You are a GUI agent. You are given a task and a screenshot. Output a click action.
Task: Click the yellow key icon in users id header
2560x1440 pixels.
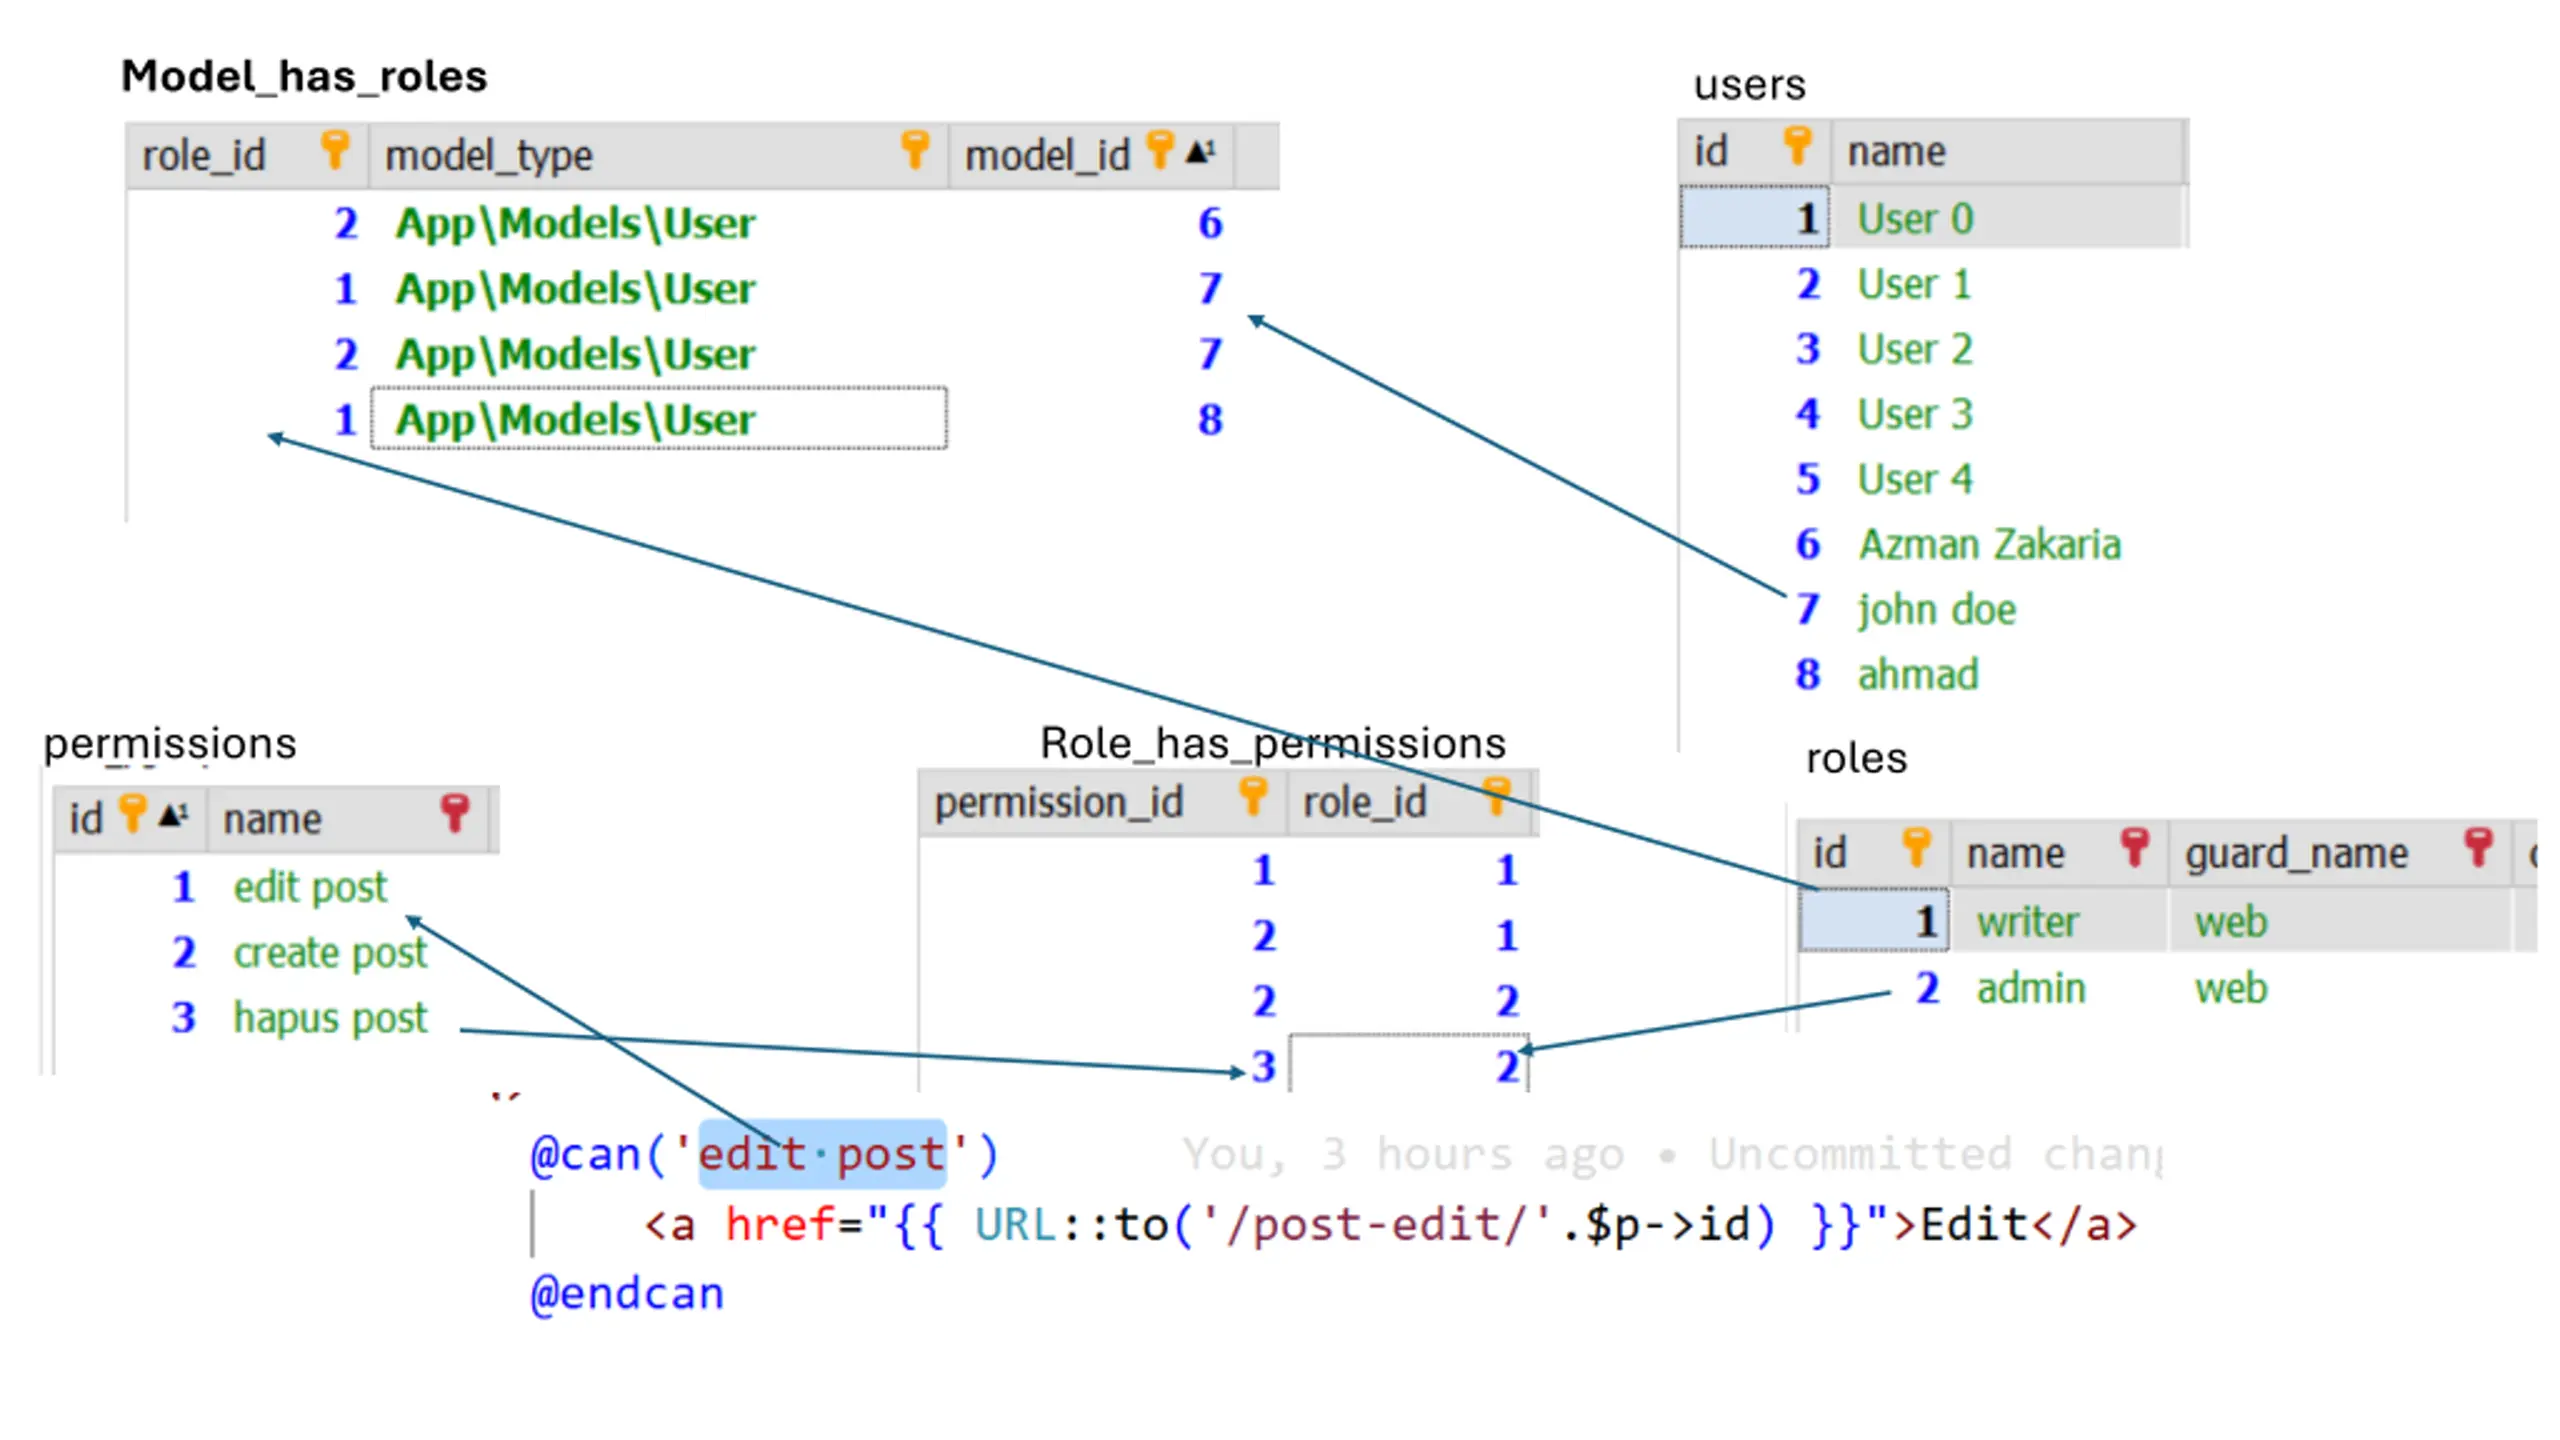1797,146
